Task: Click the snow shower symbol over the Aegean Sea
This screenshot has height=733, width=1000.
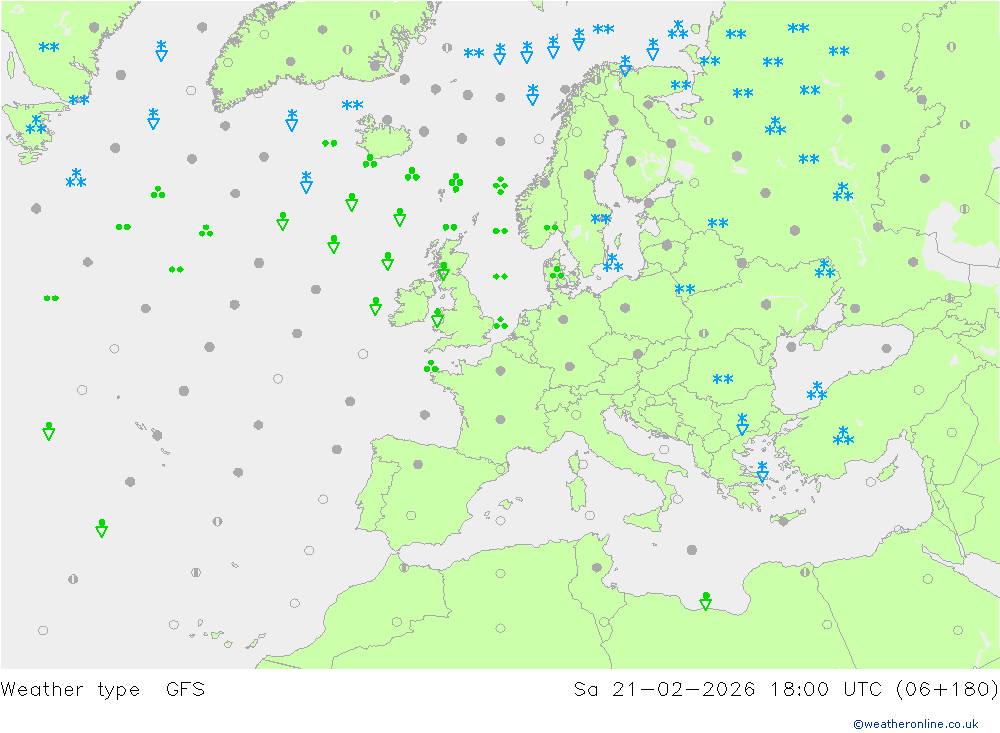Action: [x=762, y=471]
